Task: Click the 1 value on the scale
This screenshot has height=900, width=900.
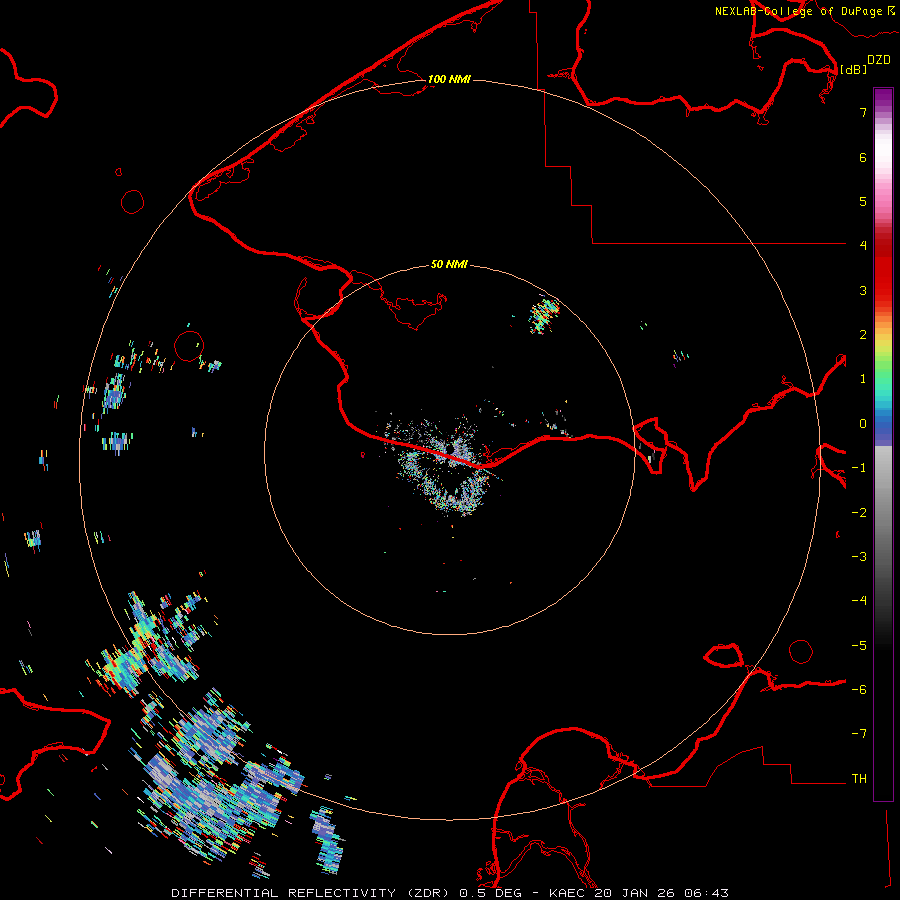Action: (863, 379)
